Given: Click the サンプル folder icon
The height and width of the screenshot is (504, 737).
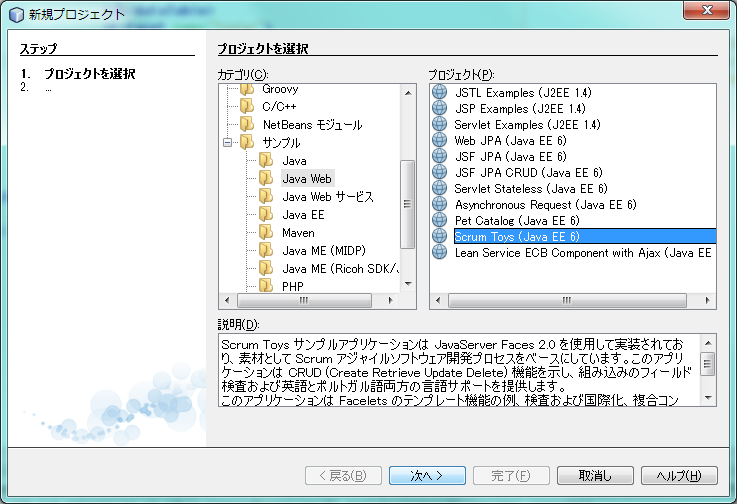Looking at the screenshot, I should pyautogui.click(x=247, y=142).
